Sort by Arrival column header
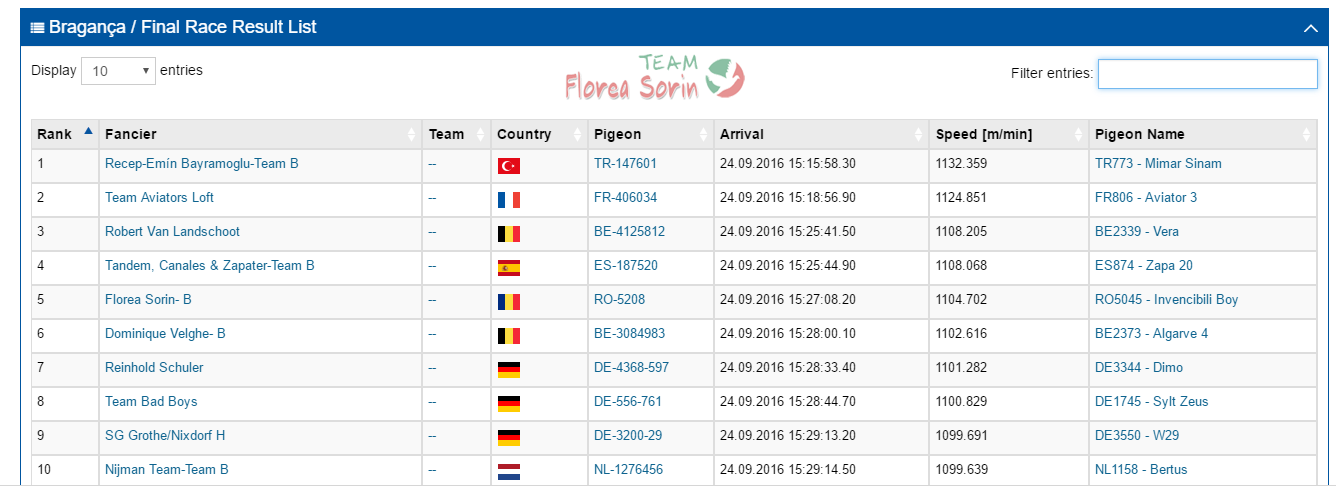The height and width of the screenshot is (486, 1336). click(821, 134)
